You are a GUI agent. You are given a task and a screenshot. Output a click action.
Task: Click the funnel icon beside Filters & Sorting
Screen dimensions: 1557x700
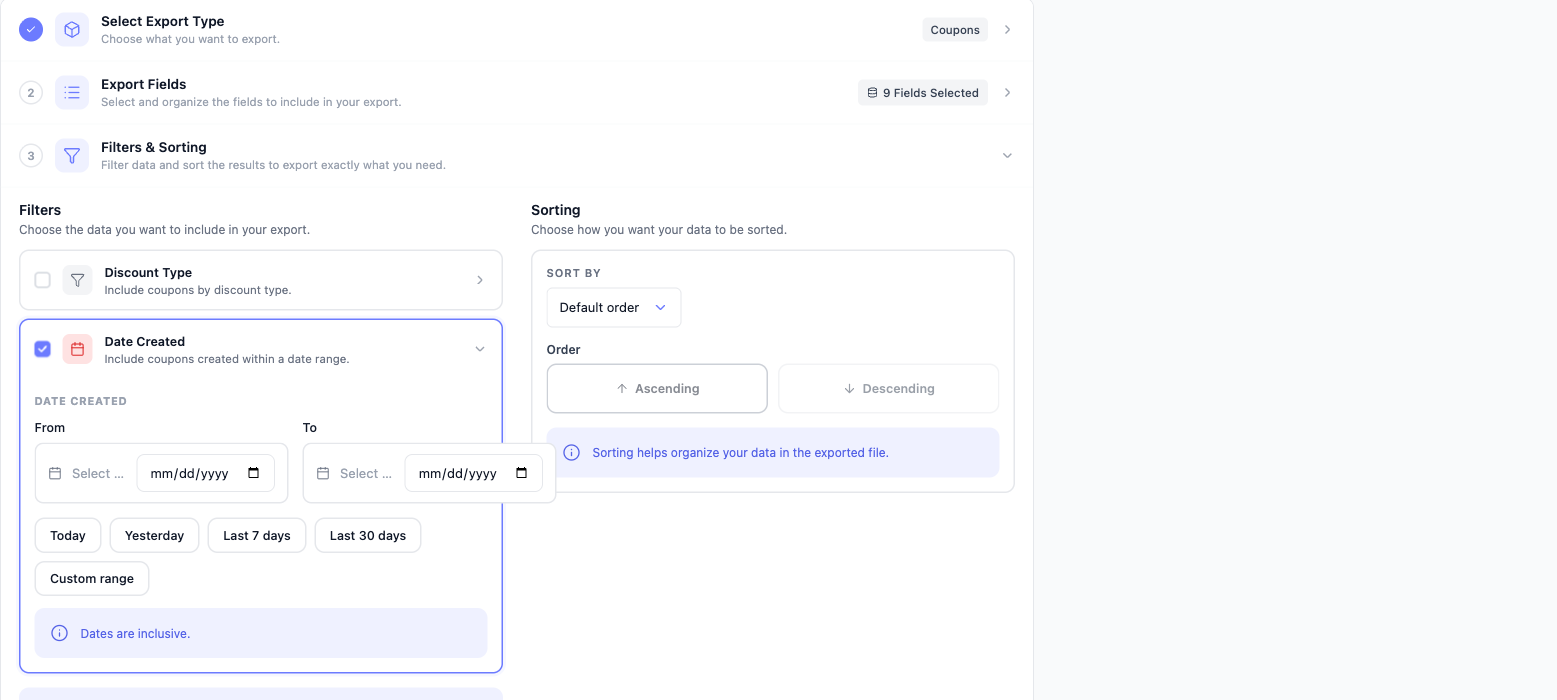click(72, 156)
